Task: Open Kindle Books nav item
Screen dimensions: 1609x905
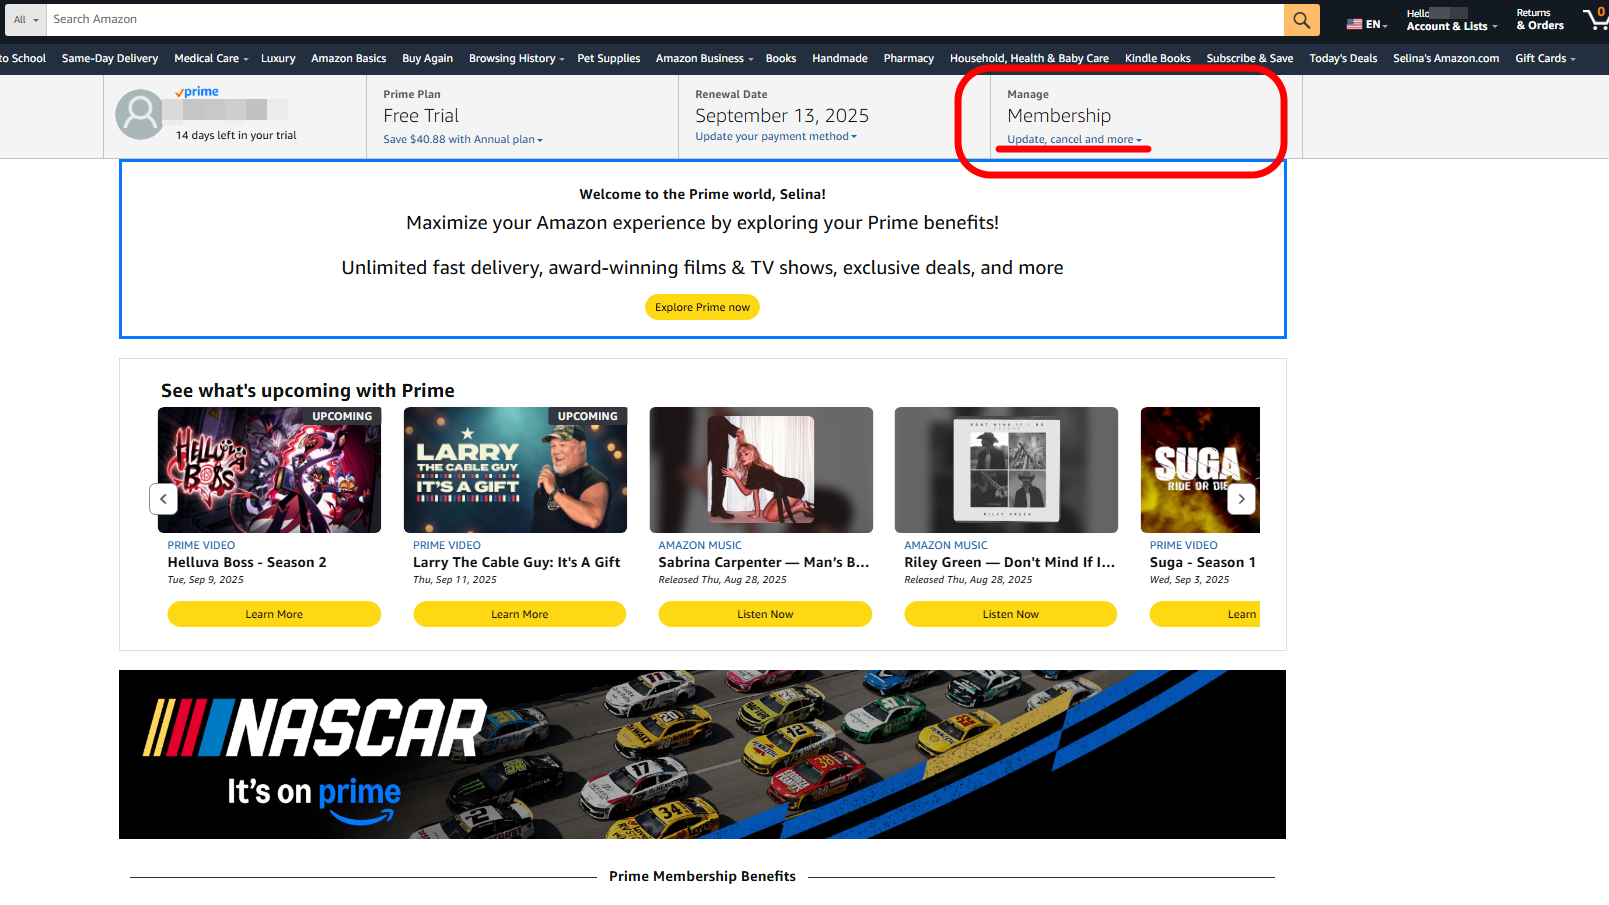Action: (1157, 58)
